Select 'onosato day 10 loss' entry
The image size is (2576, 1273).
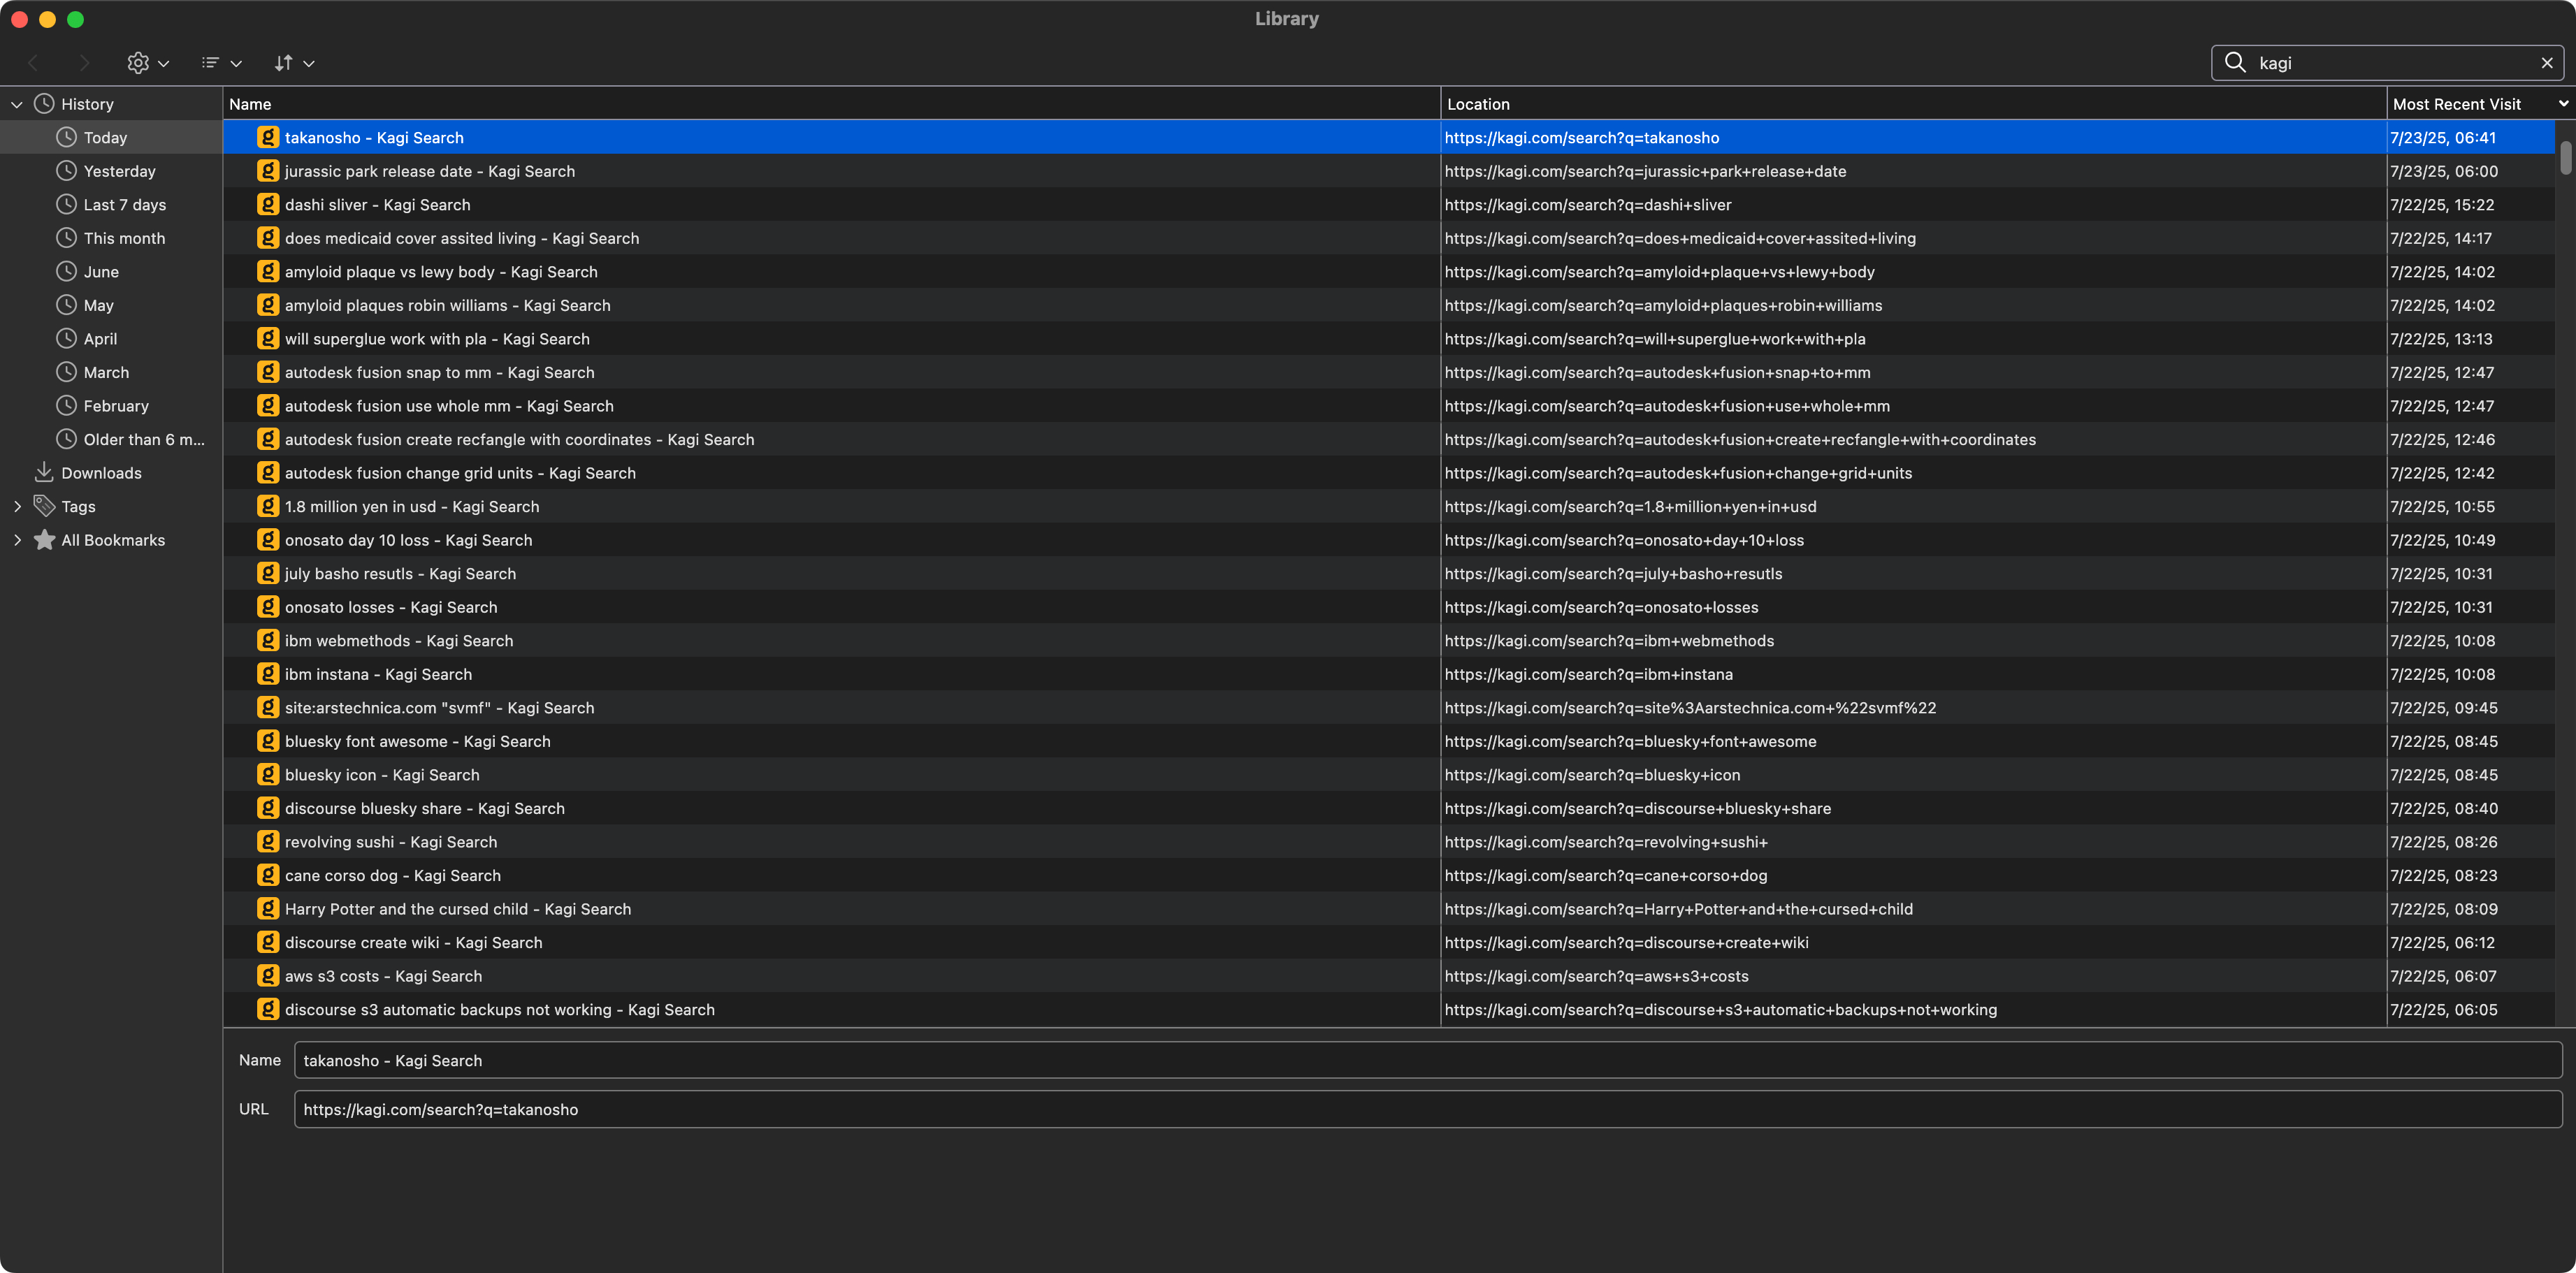pyautogui.click(x=1389, y=539)
